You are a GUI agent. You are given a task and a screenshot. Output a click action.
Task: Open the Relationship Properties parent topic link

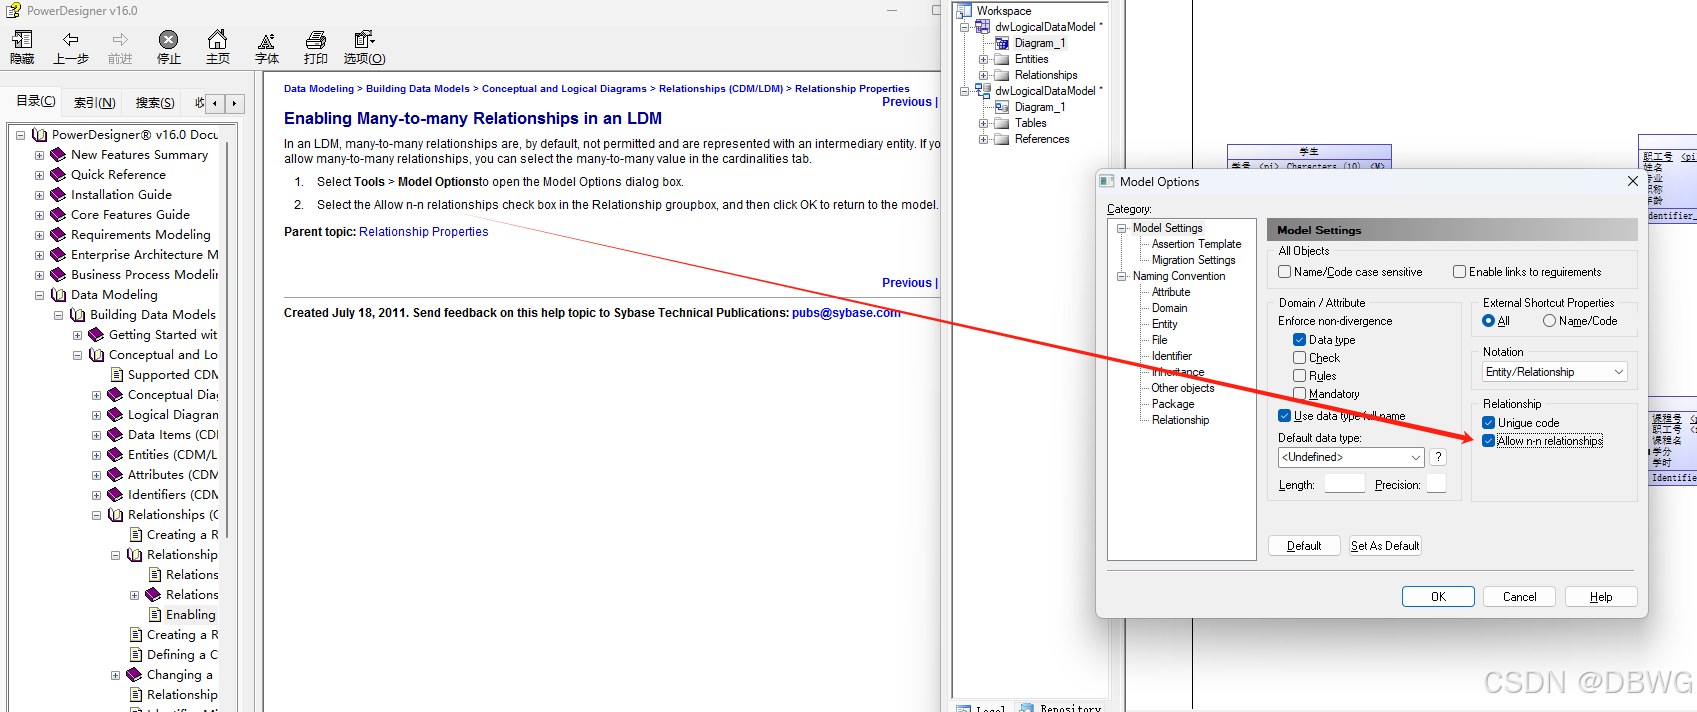click(423, 232)
